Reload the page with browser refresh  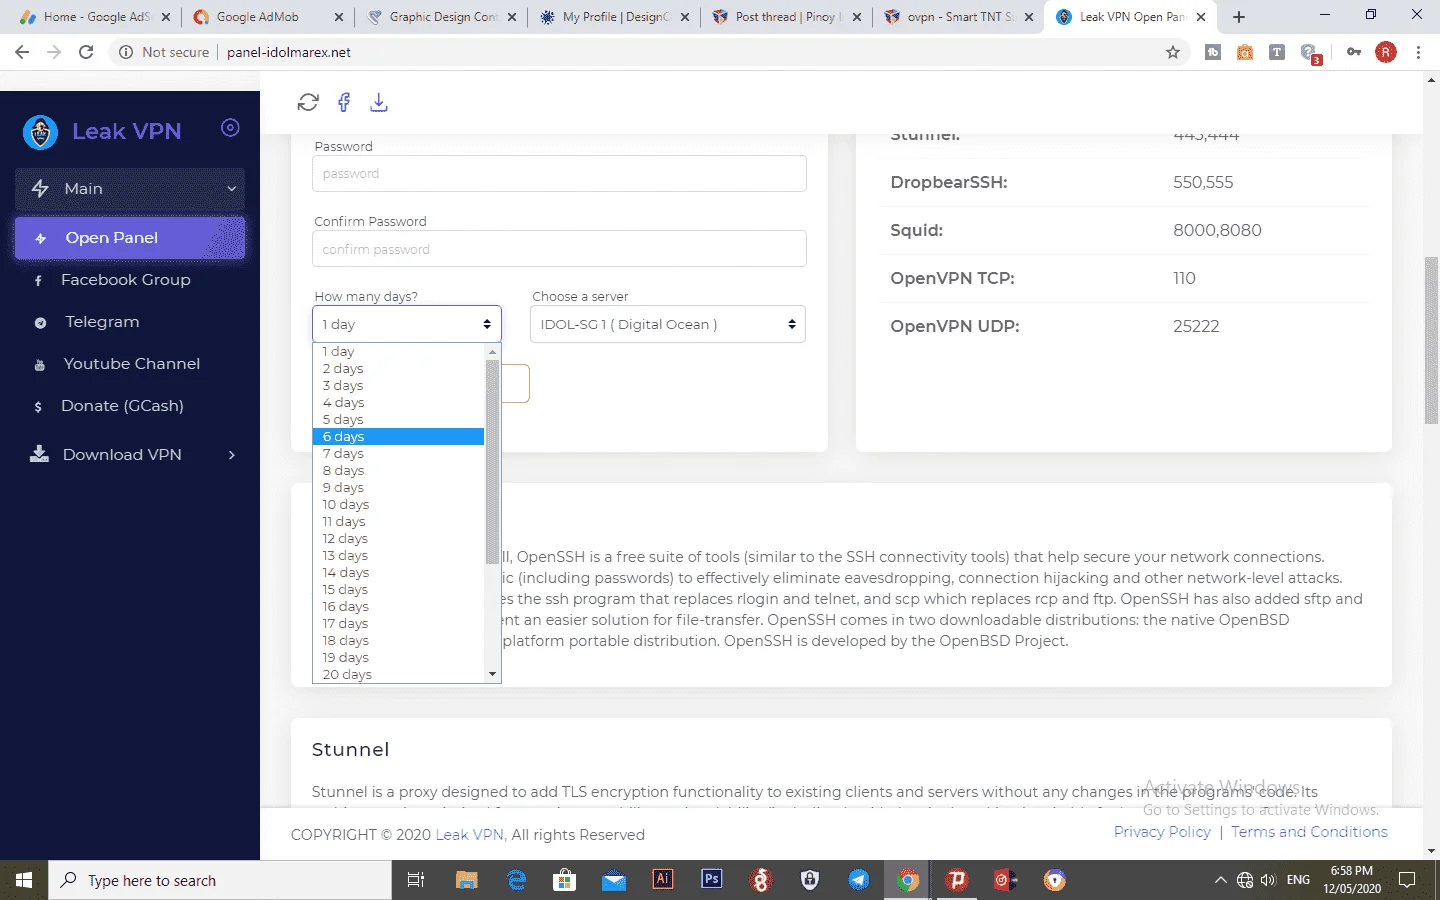click(86, 52)
